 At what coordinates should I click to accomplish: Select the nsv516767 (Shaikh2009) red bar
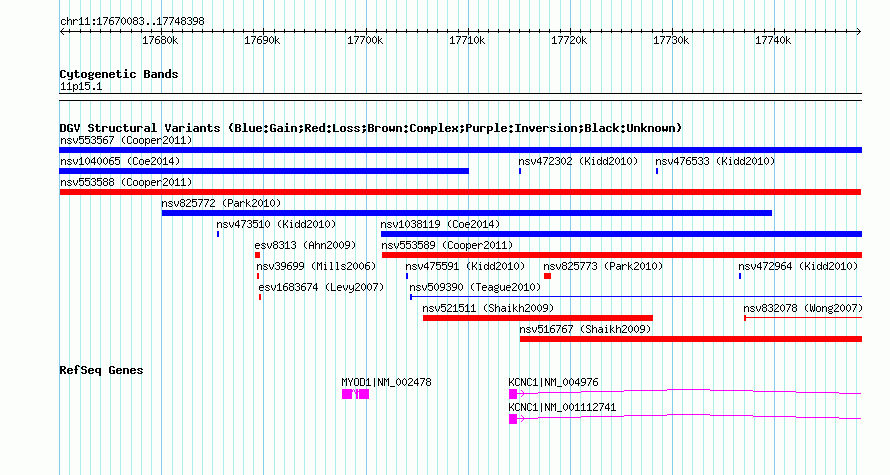pos(691,339)
